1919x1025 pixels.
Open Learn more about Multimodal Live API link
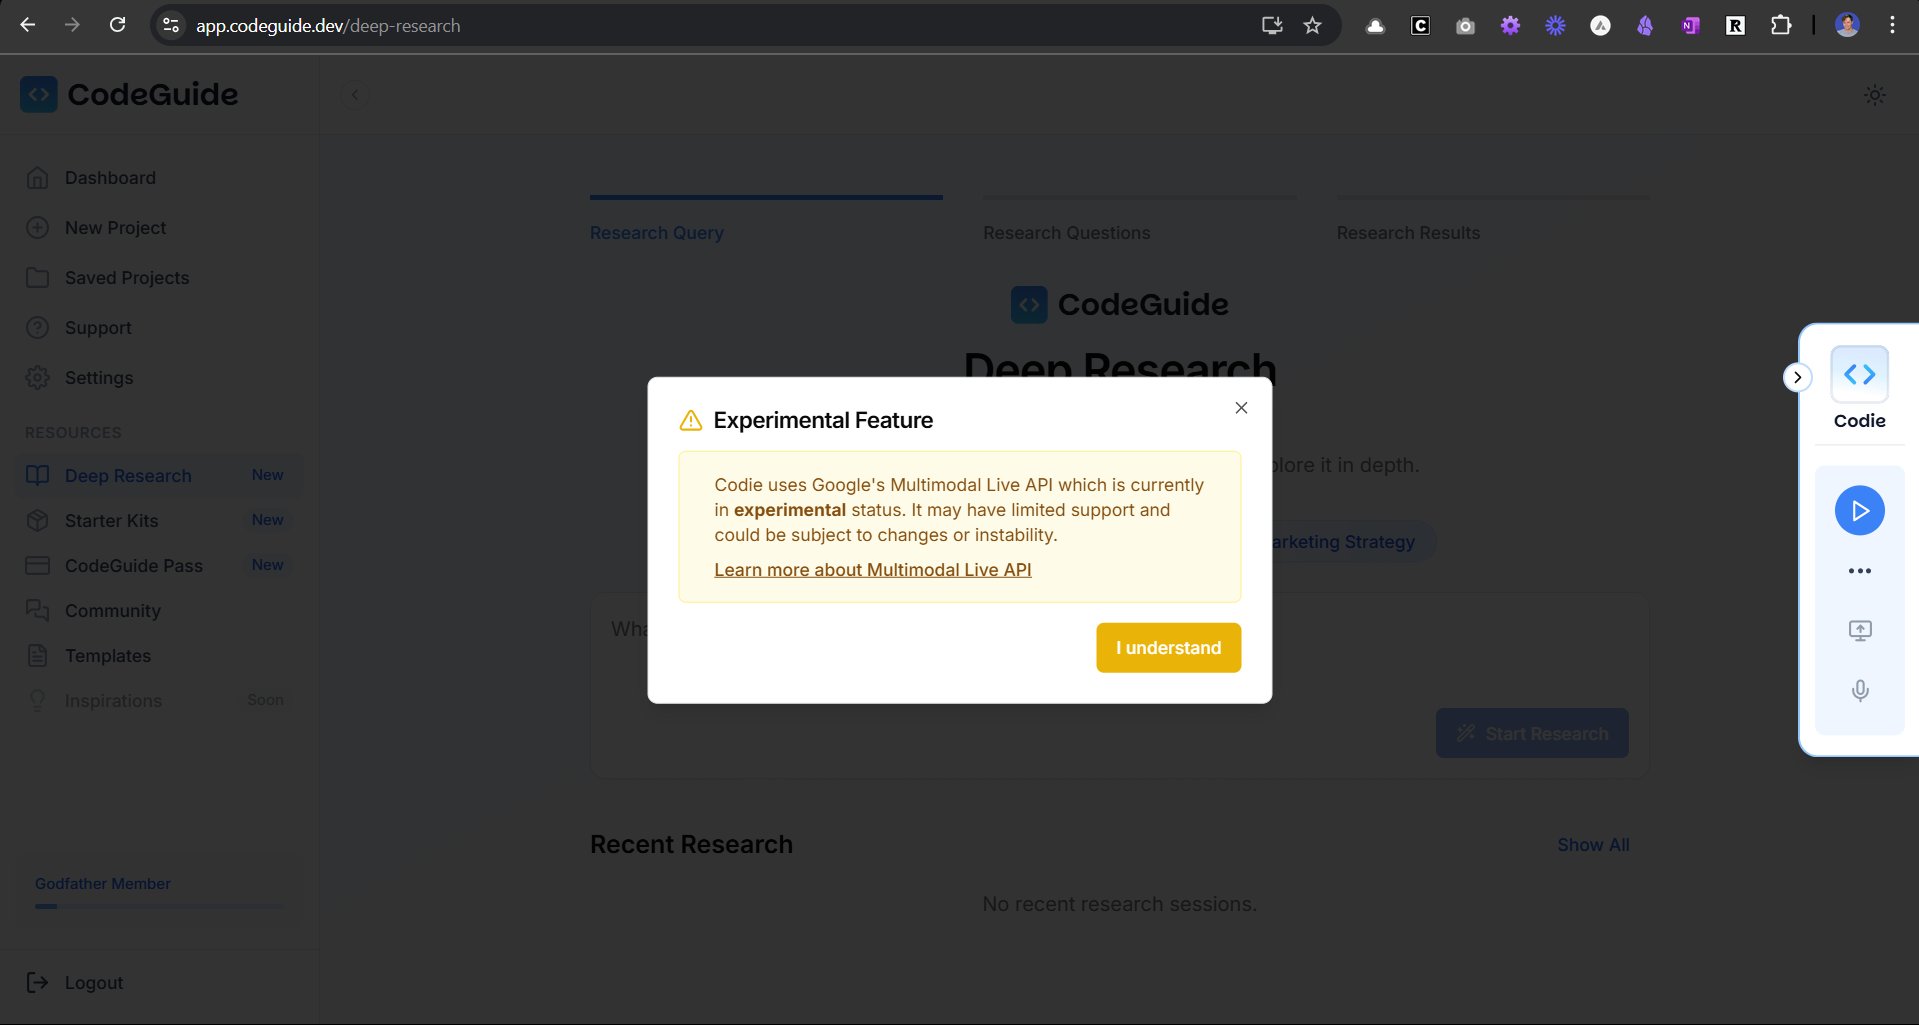point(872,570)
